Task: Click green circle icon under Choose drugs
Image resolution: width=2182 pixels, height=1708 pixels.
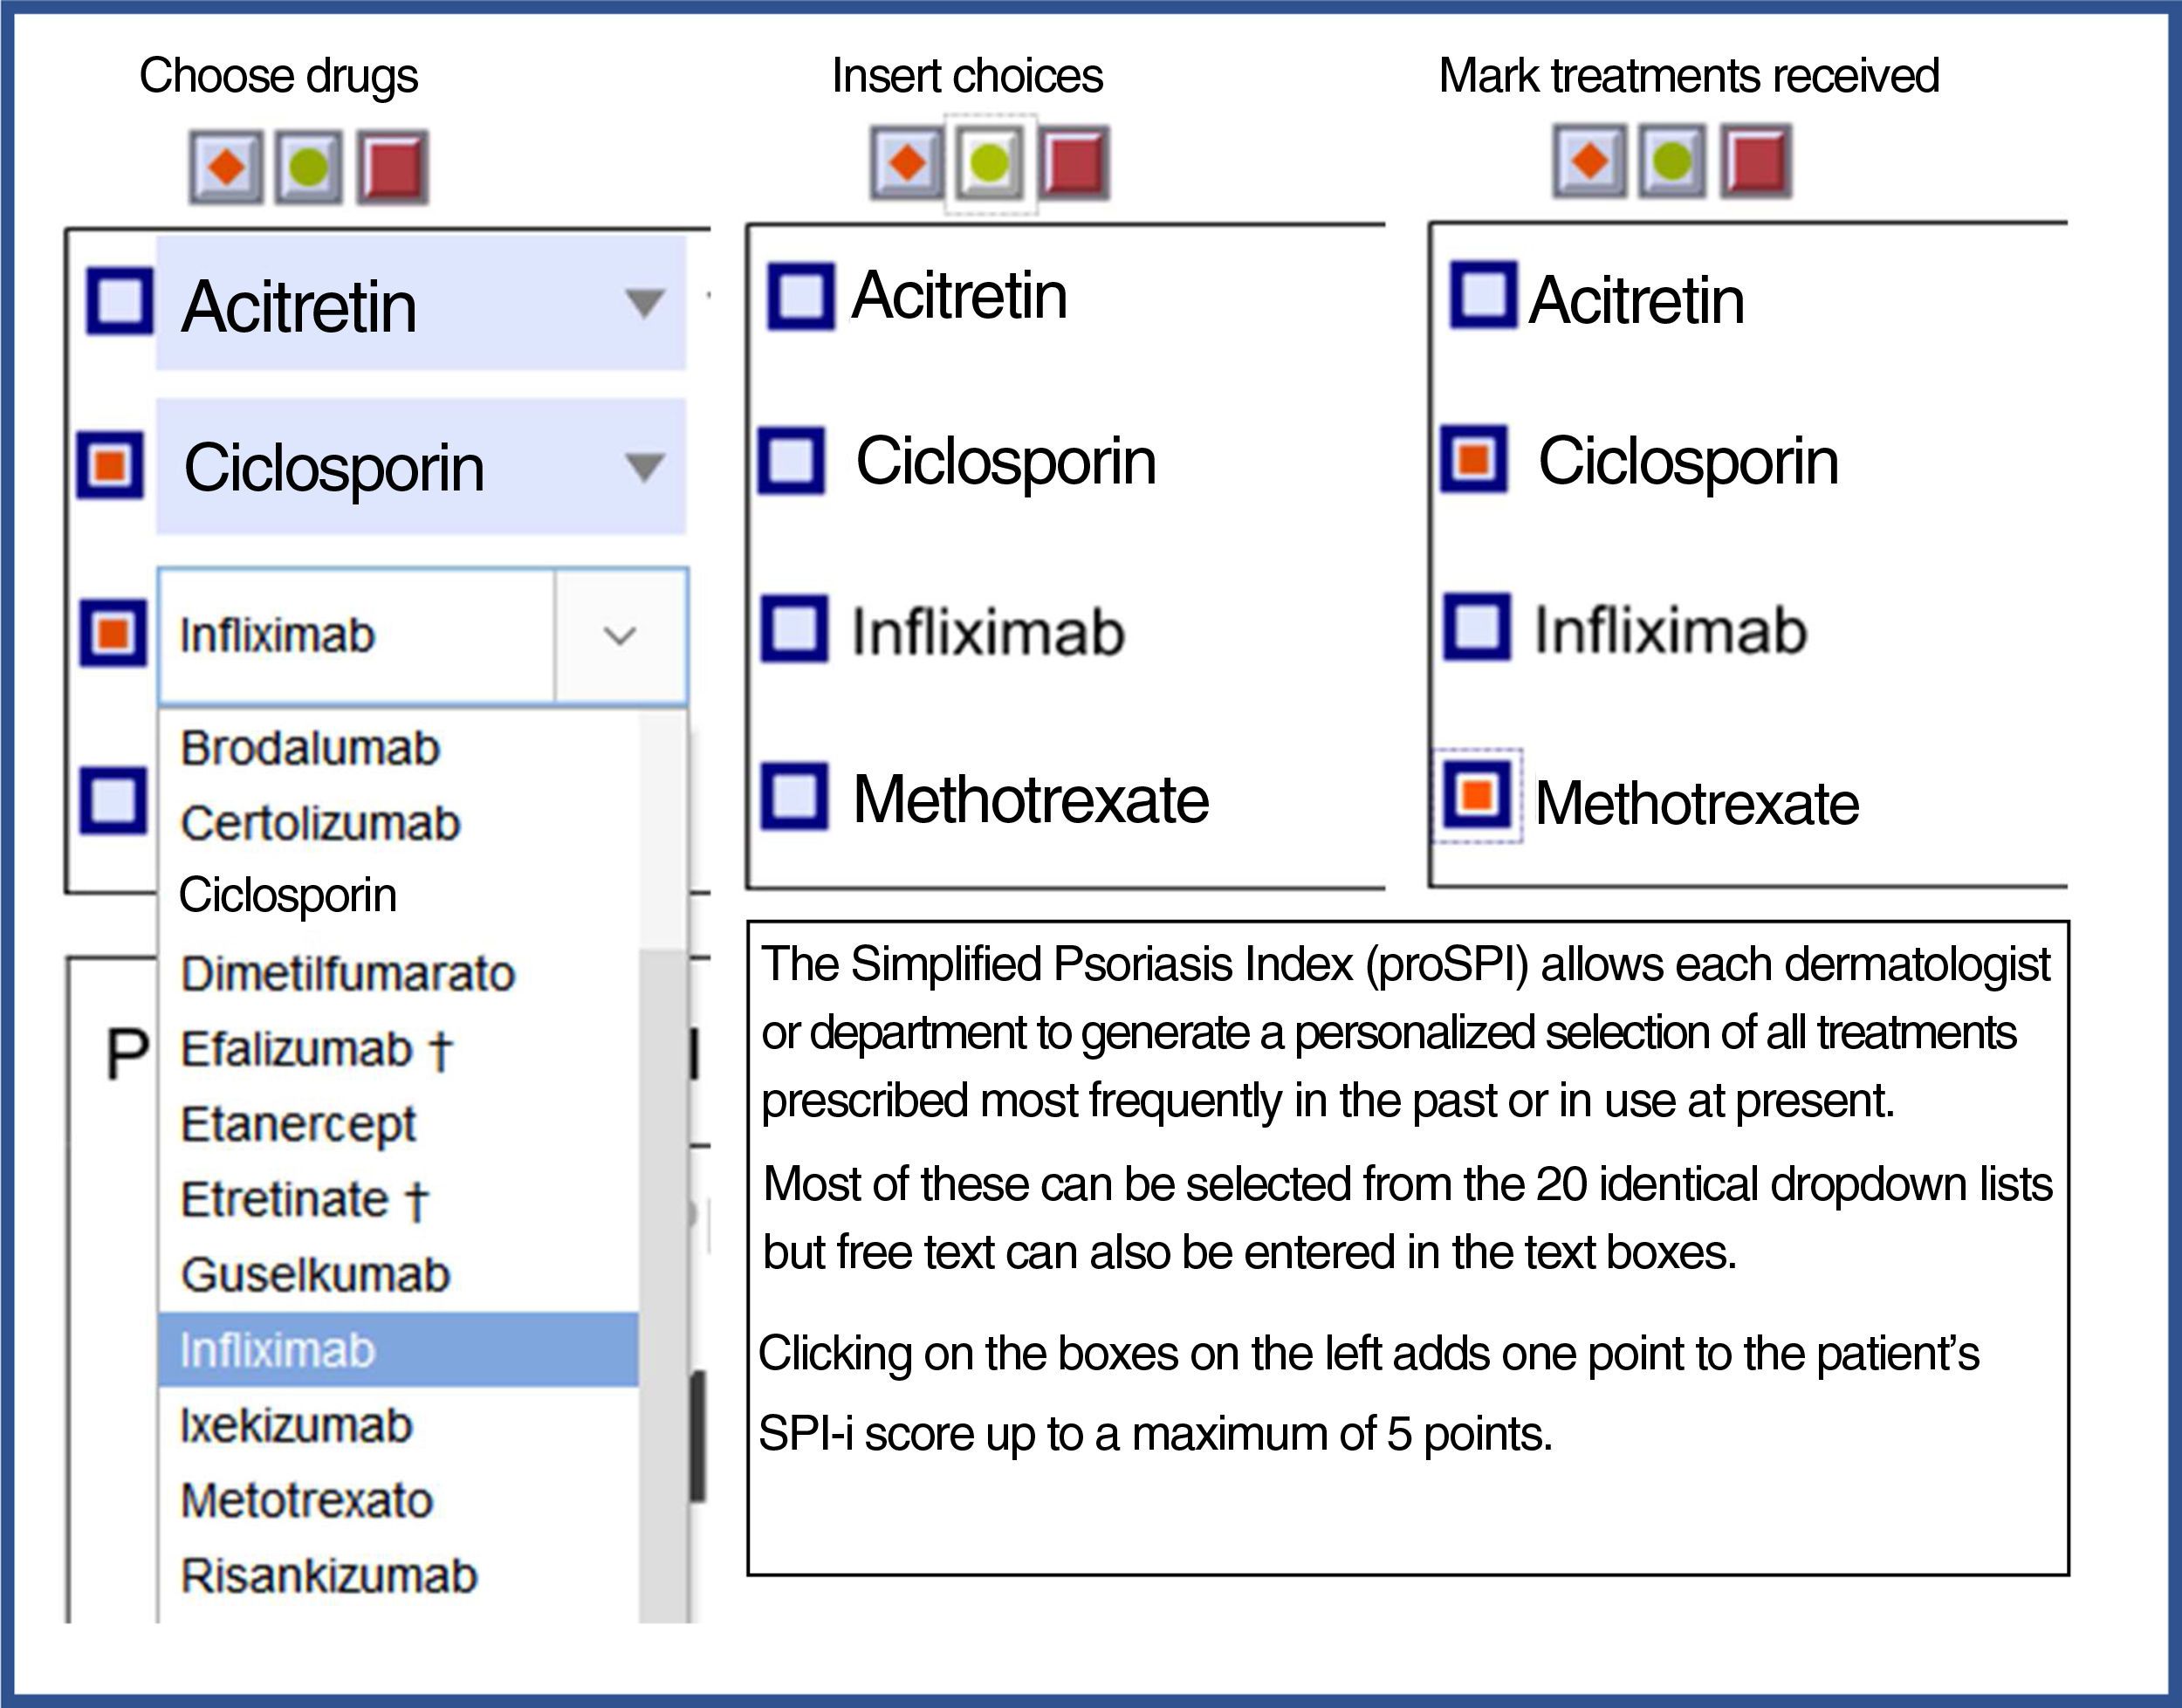Action: (x=308, y=167)
